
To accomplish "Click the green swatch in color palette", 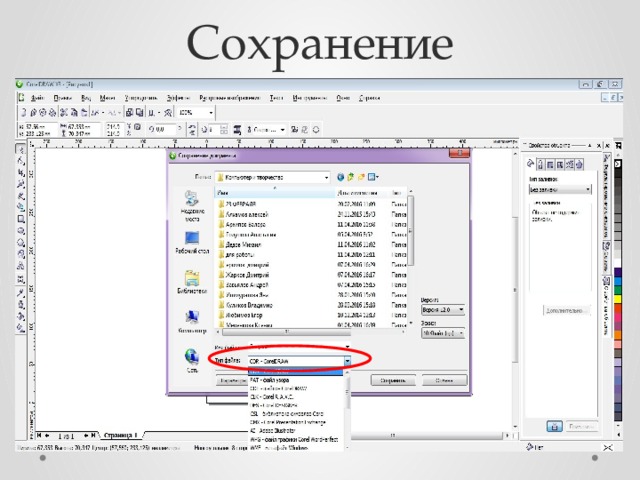I will coord(618,290).
